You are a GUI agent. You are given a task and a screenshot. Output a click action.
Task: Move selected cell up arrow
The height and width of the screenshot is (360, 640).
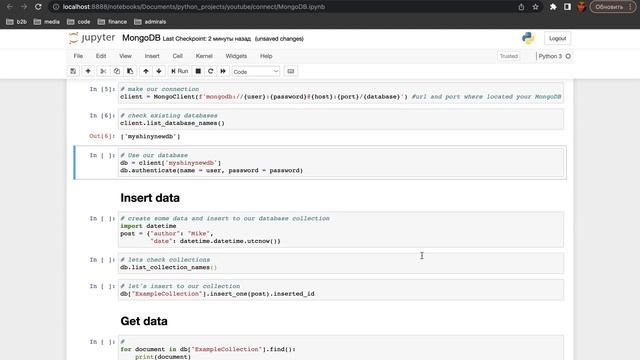point(146,71)
